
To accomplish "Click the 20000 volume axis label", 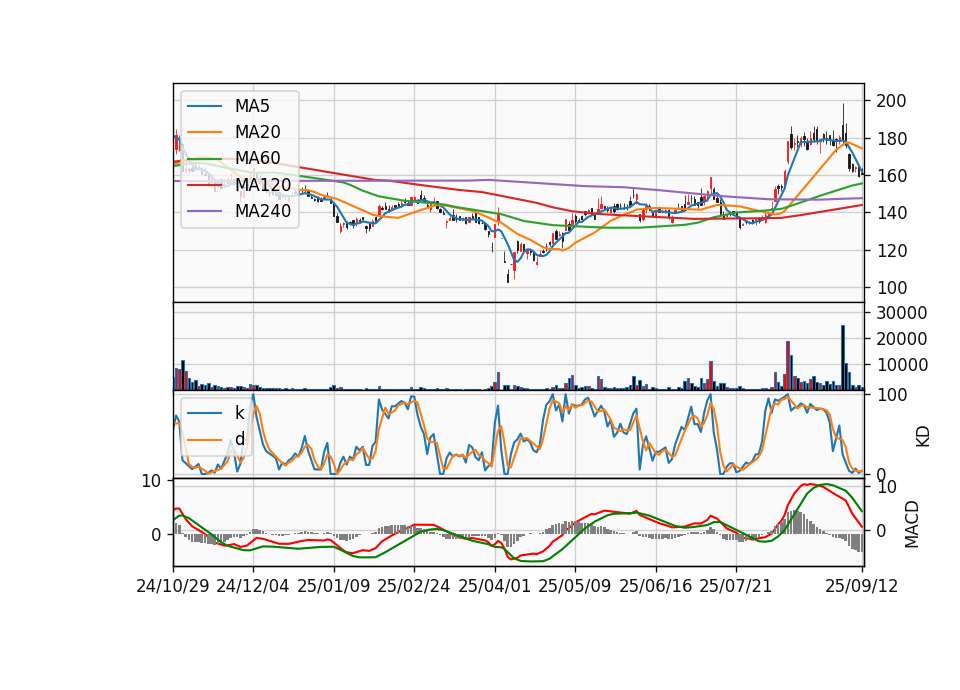I will tap(901, 339).
